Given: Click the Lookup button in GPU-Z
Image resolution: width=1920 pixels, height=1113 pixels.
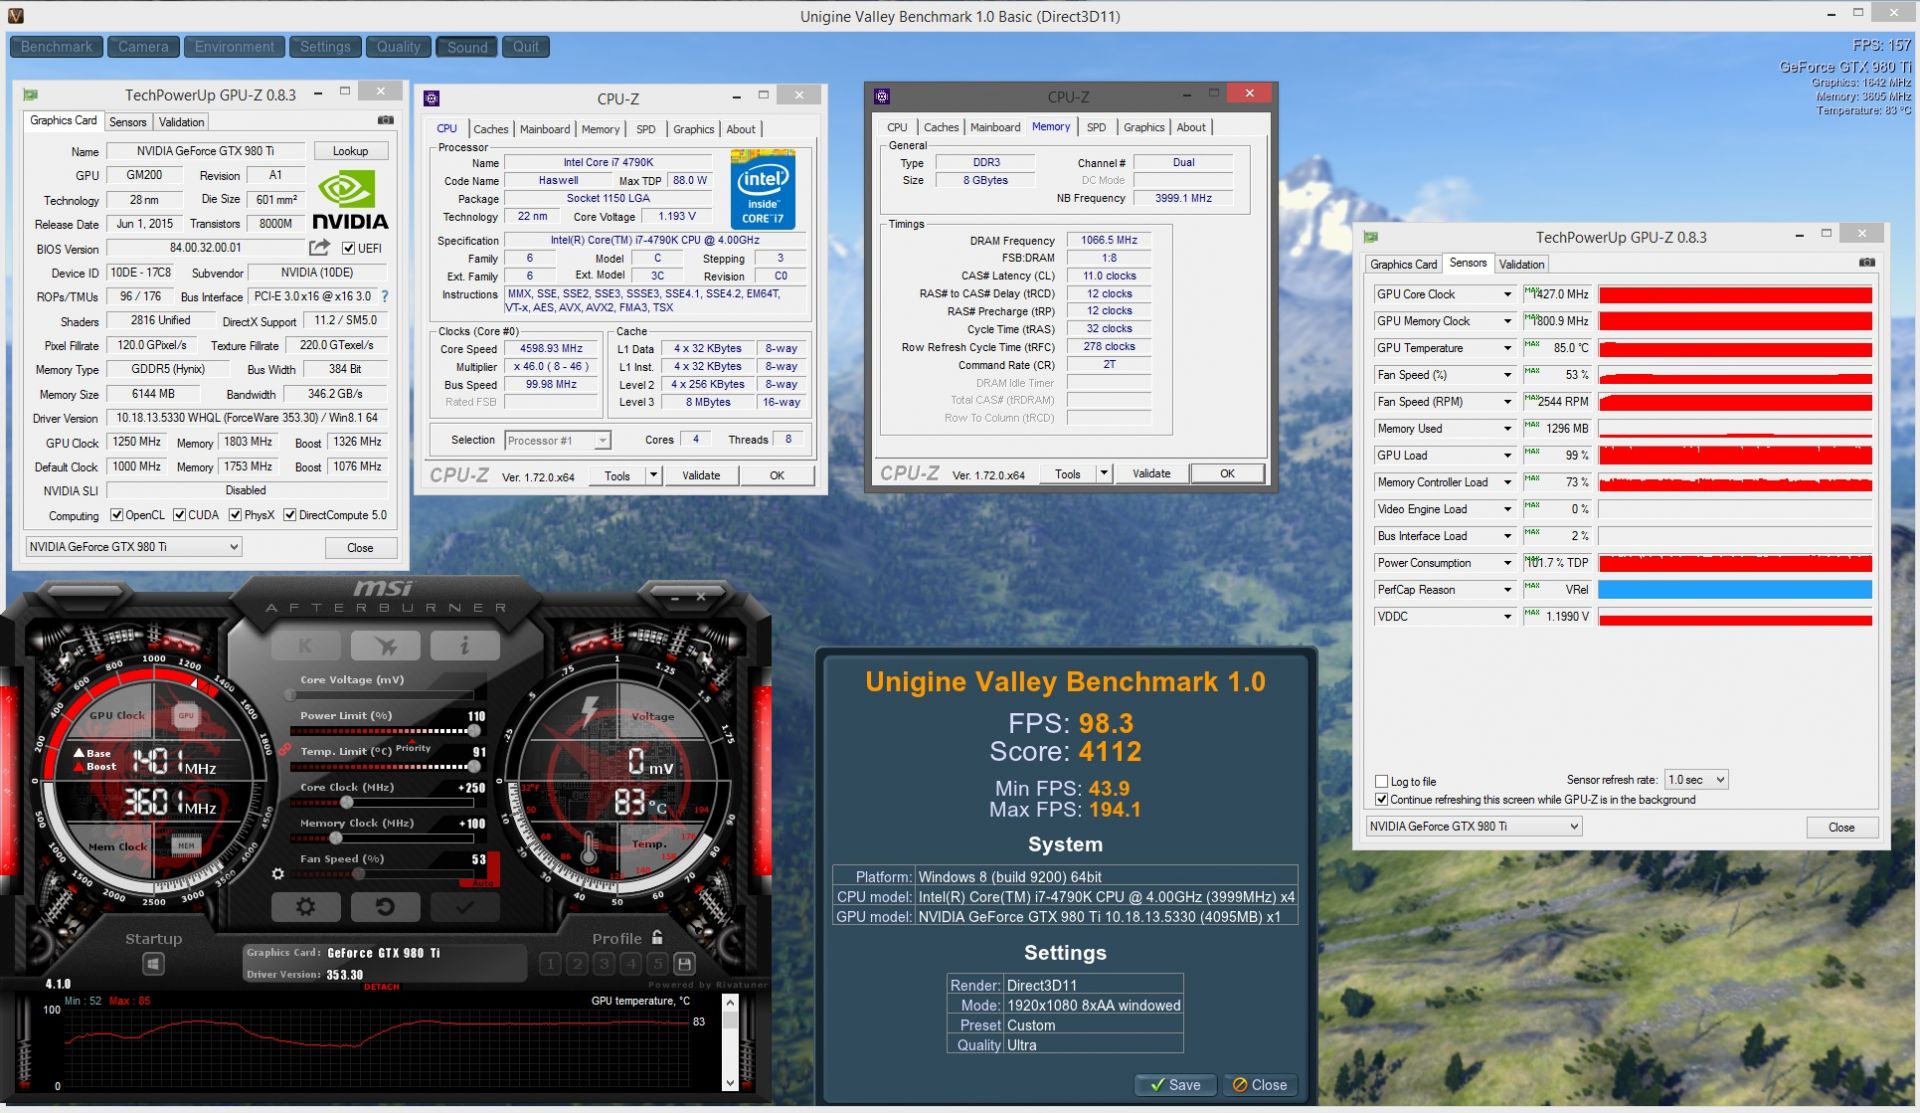Looking at the screenshot, I should 350,151.
